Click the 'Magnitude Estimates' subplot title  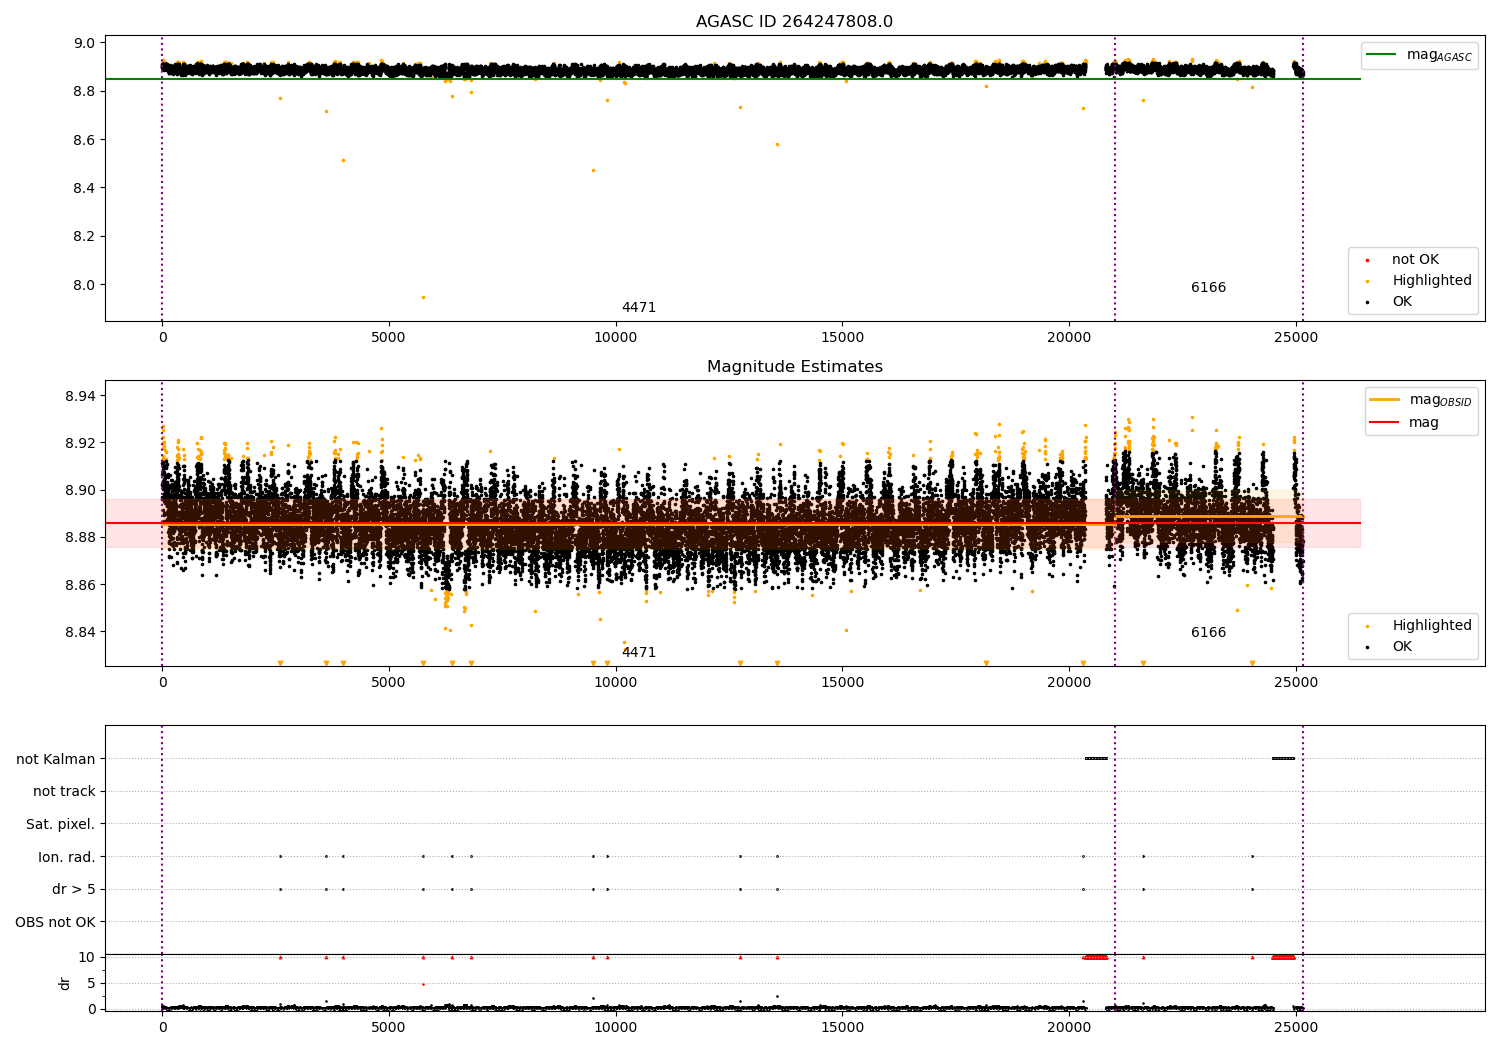[x=794, y=367]
